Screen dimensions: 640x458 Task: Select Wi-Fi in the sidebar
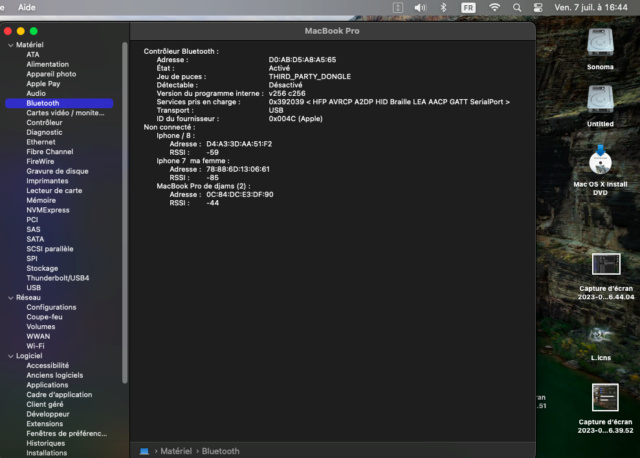[x=35, y=346]
